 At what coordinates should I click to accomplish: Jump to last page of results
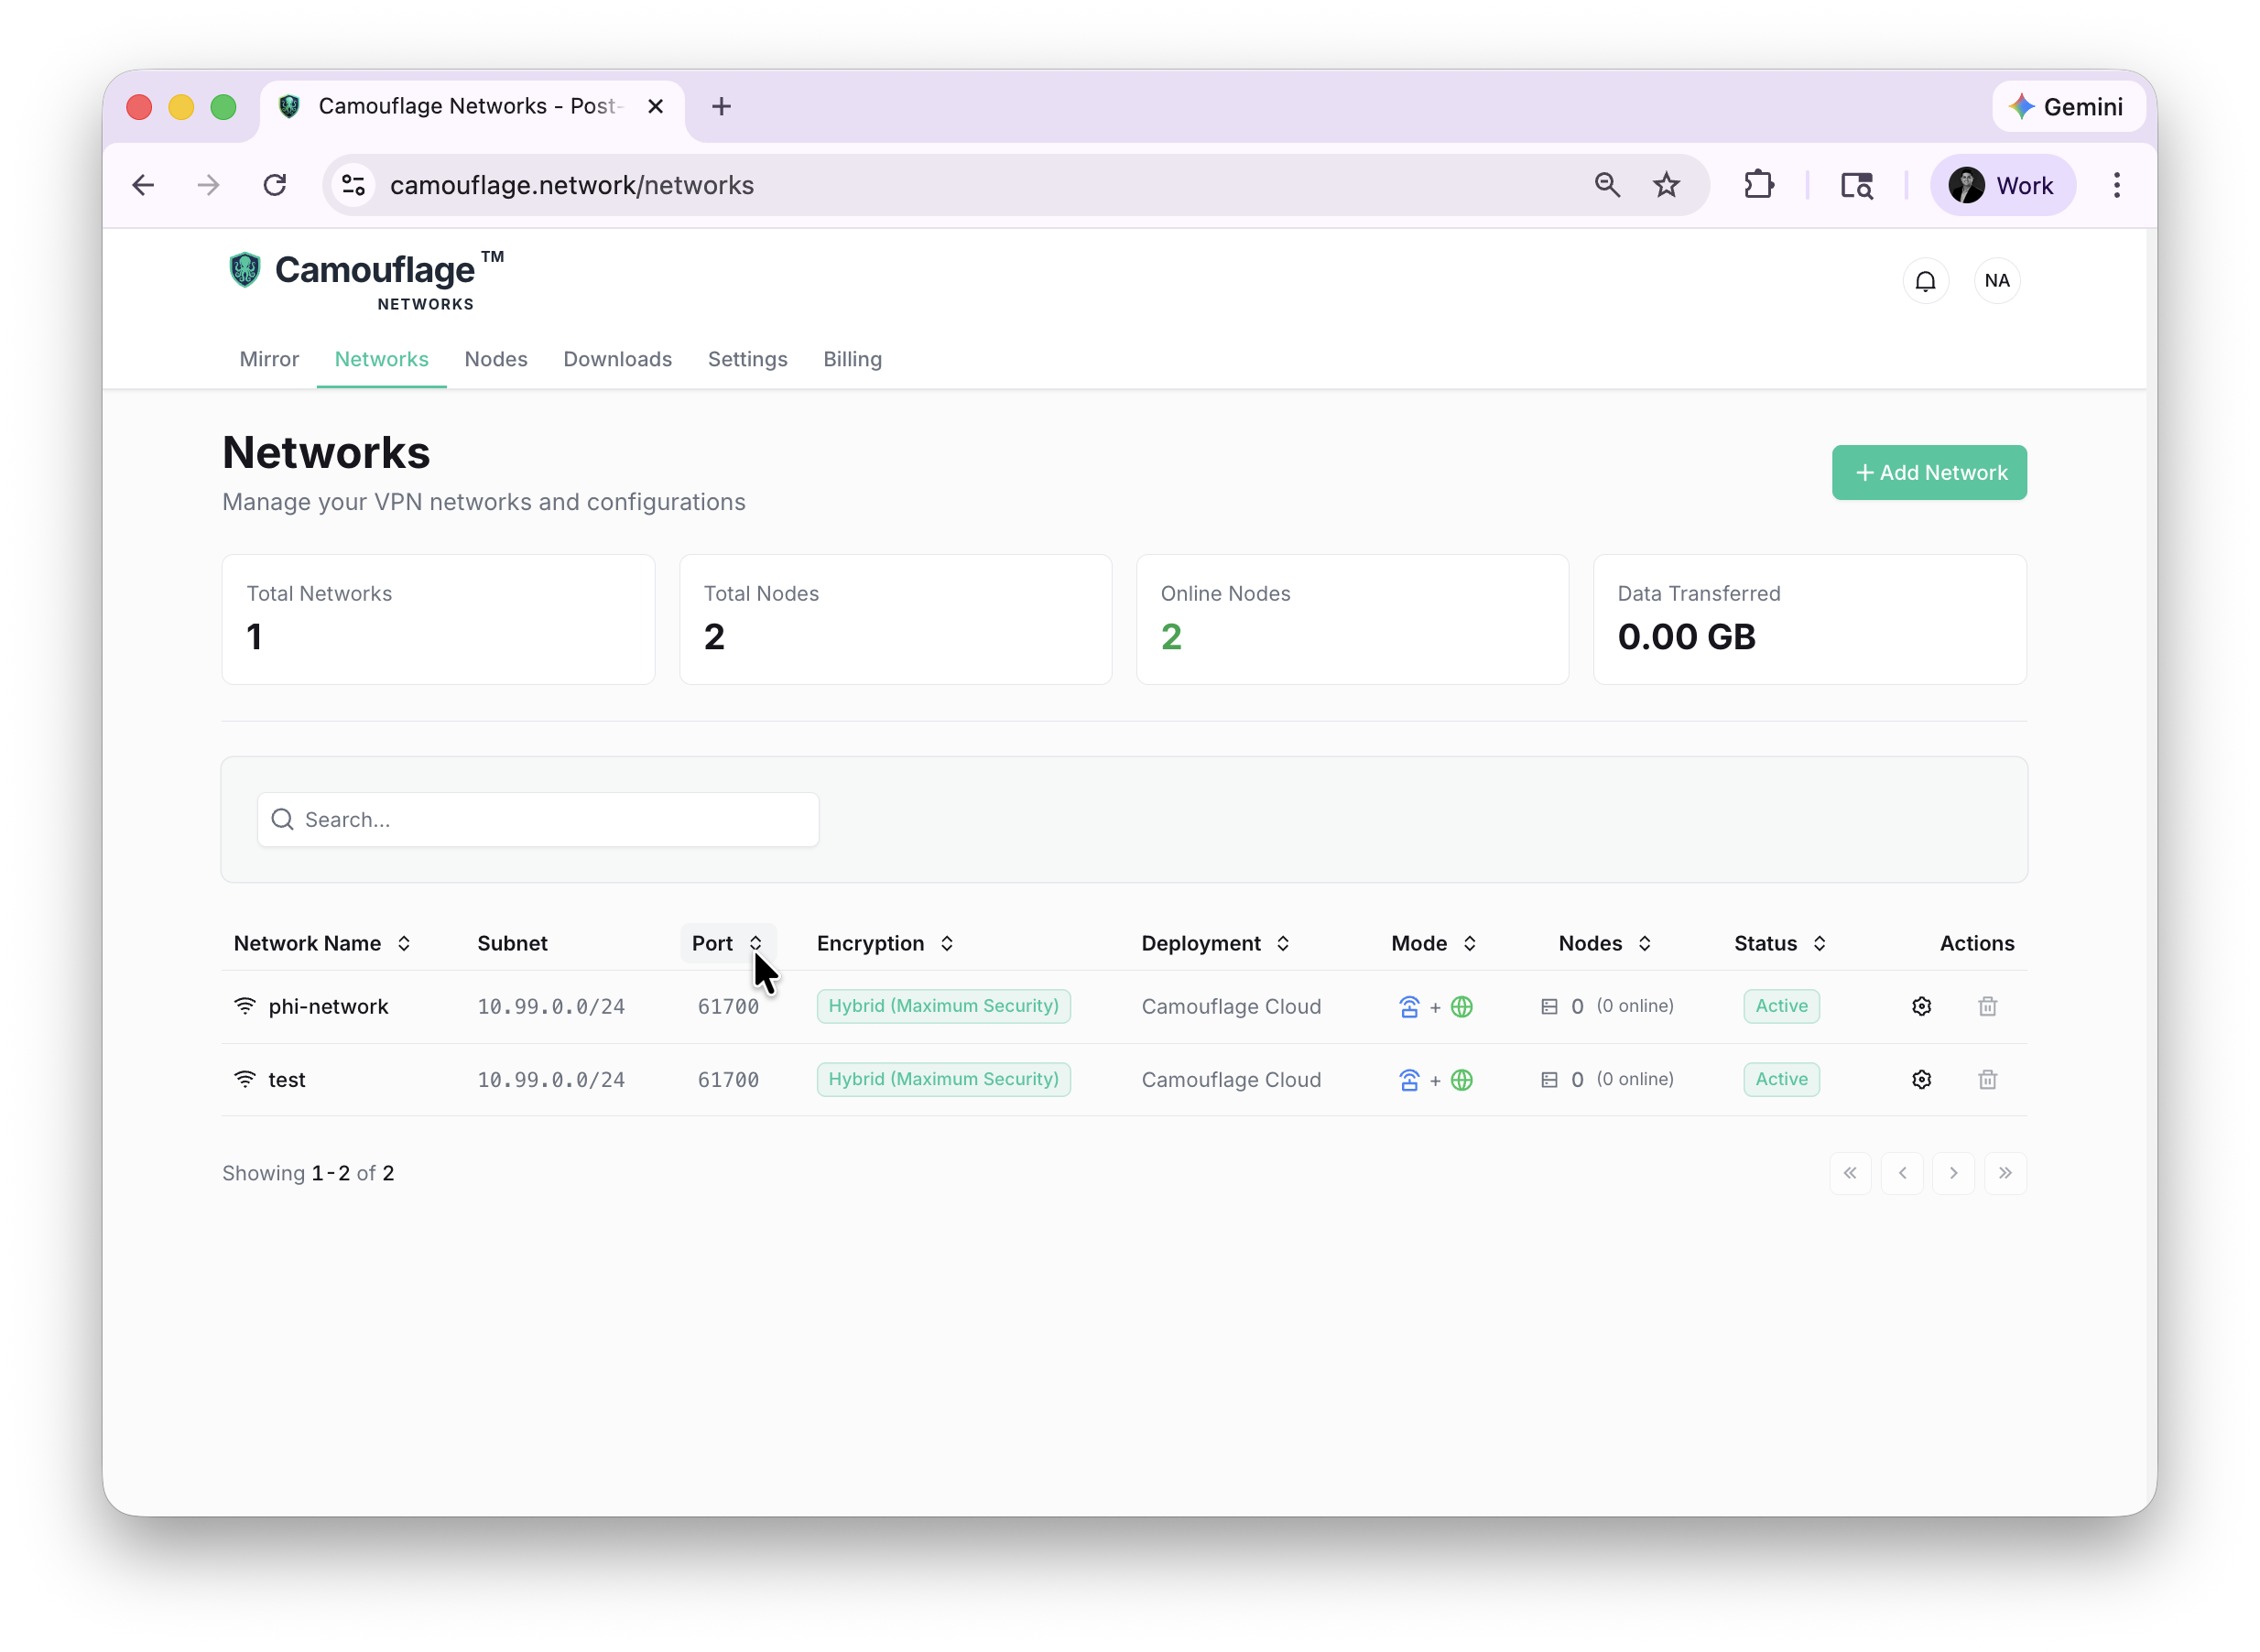[x=2005, y=1172]
